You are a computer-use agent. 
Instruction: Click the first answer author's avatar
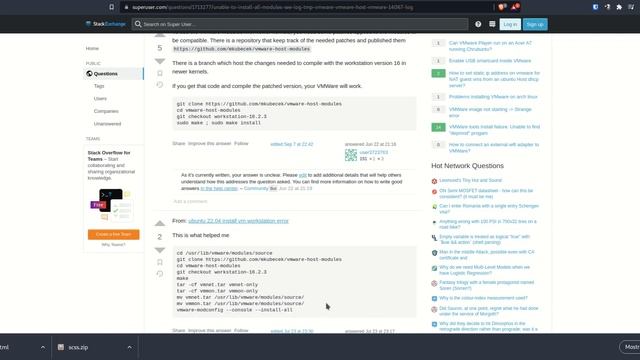[351, 155]
